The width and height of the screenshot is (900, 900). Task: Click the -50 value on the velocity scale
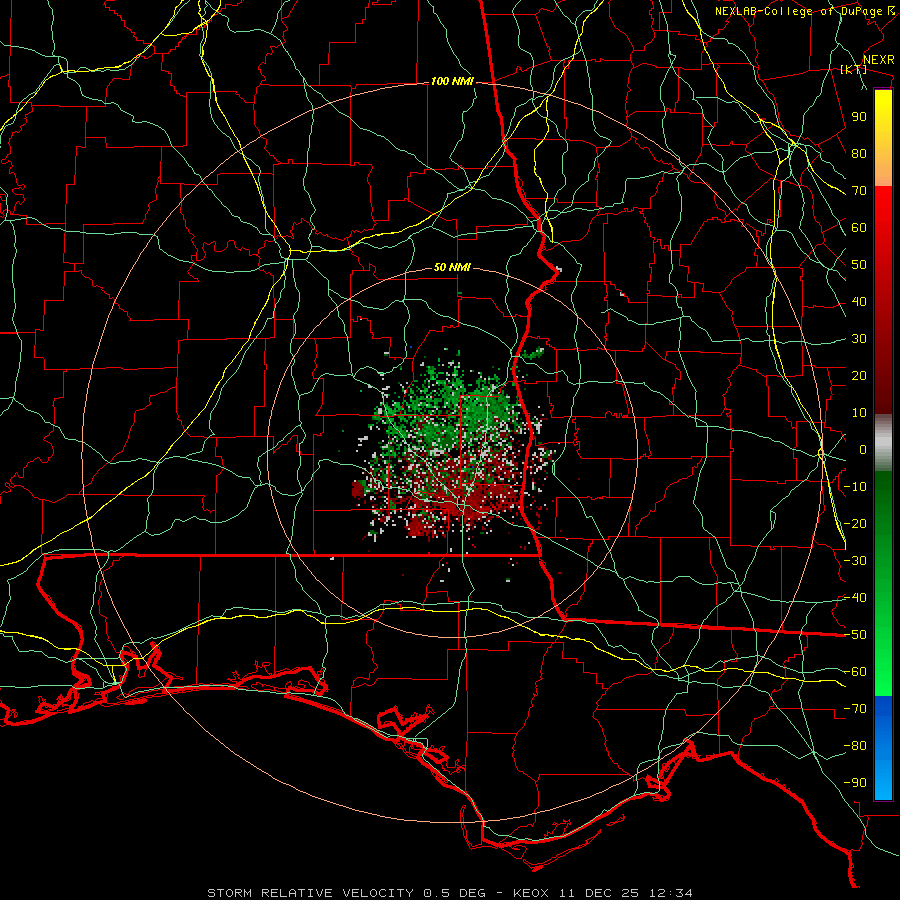point(855,635)
